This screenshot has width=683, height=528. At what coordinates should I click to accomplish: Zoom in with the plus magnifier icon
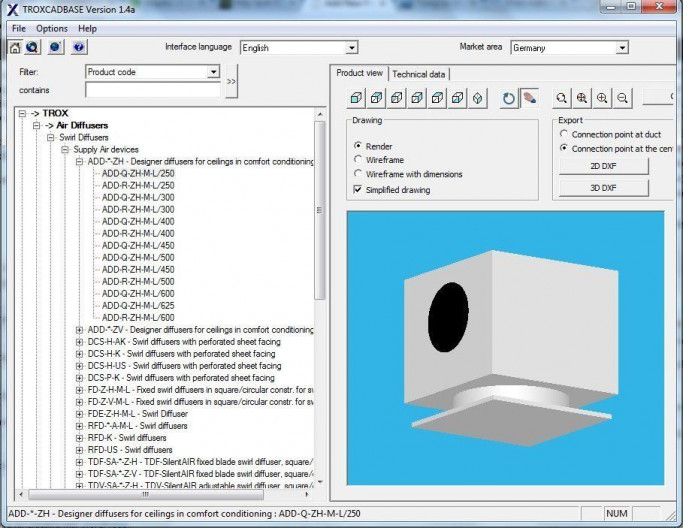click(x=602, y=98)
